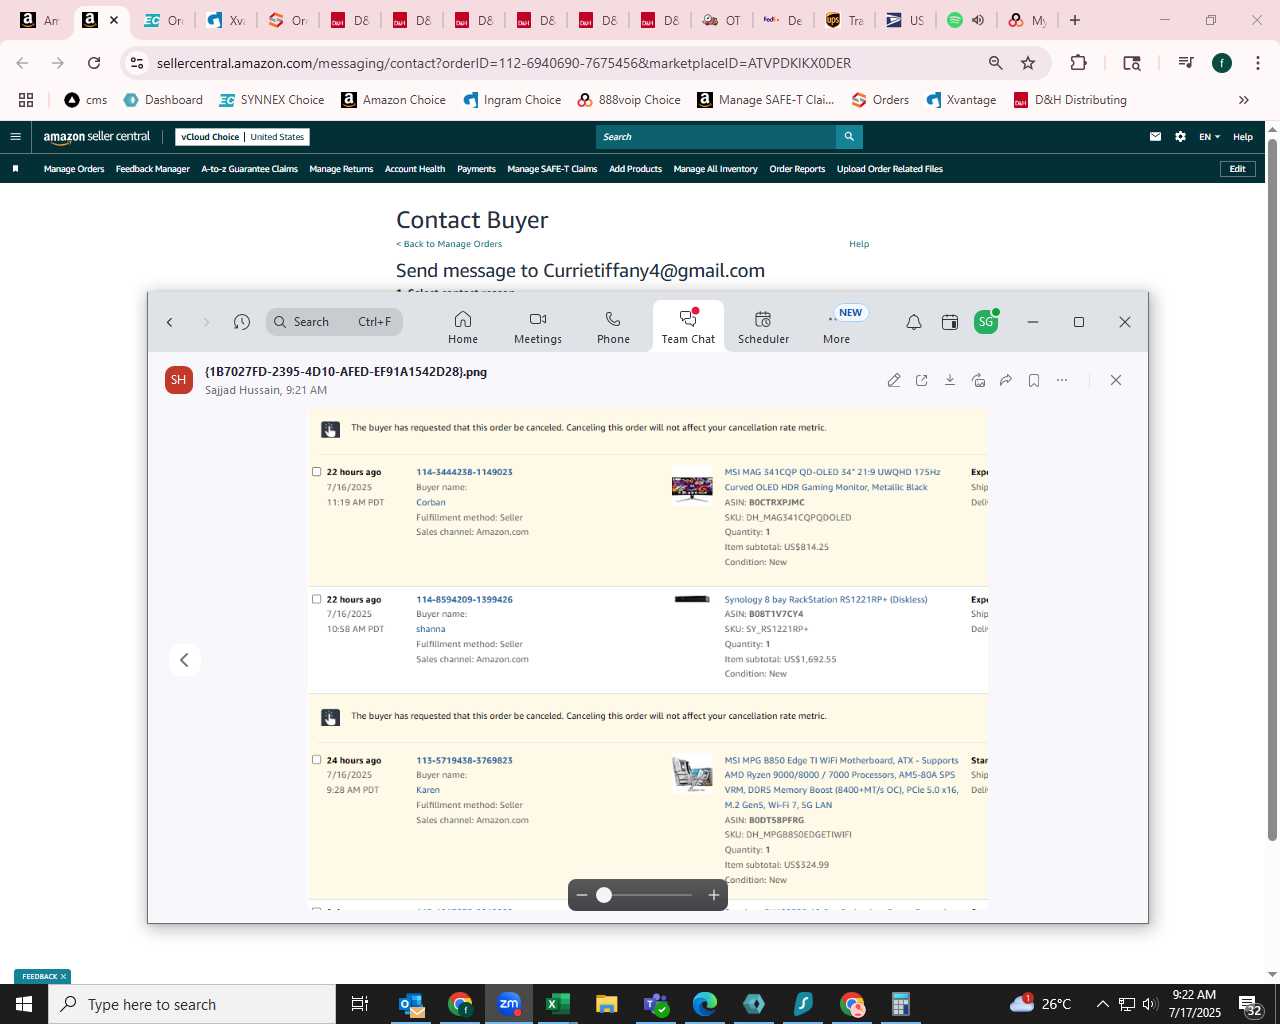The image size is (1280, 1024).
Task: Show more bookmarks chevron
Action: coord(1244,100)
